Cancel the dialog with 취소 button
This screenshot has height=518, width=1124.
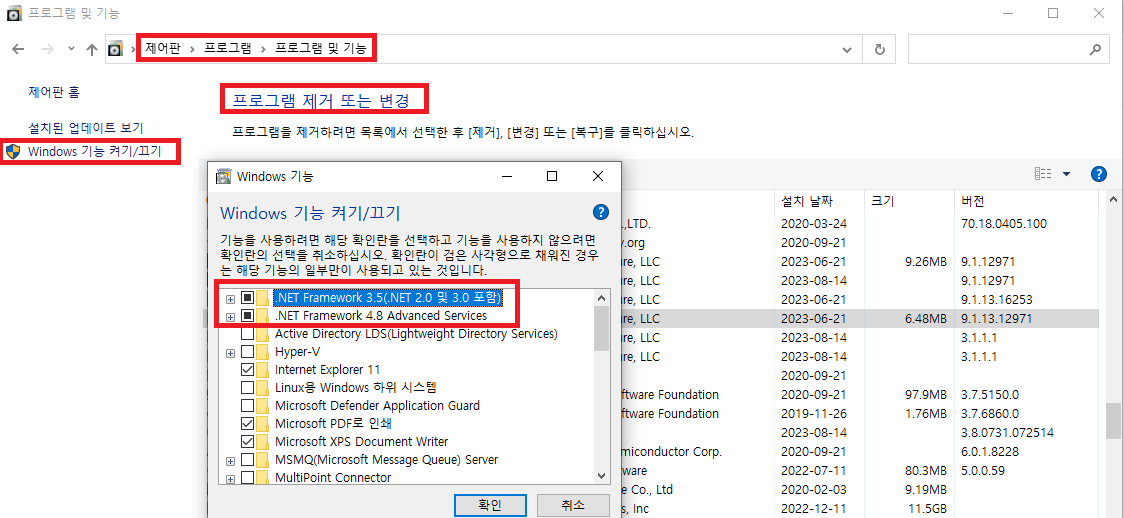click(572, 504)
